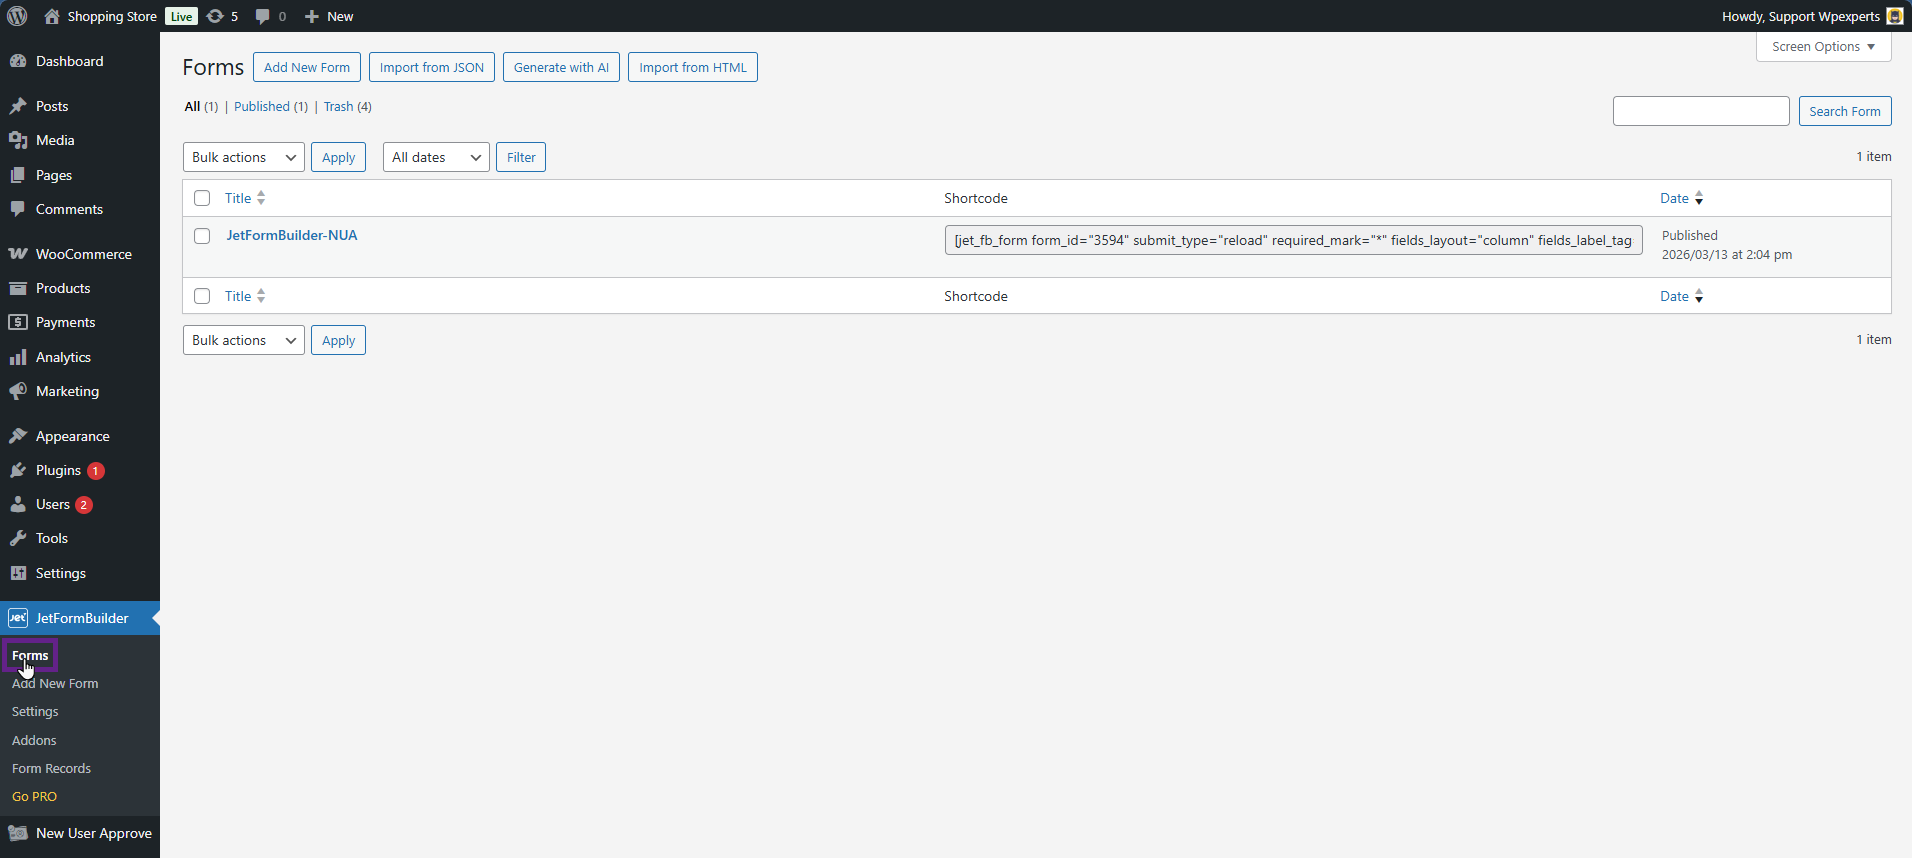Click the Plugins plug icon
Screen dimensions: 1912x858
pos(18,470)
